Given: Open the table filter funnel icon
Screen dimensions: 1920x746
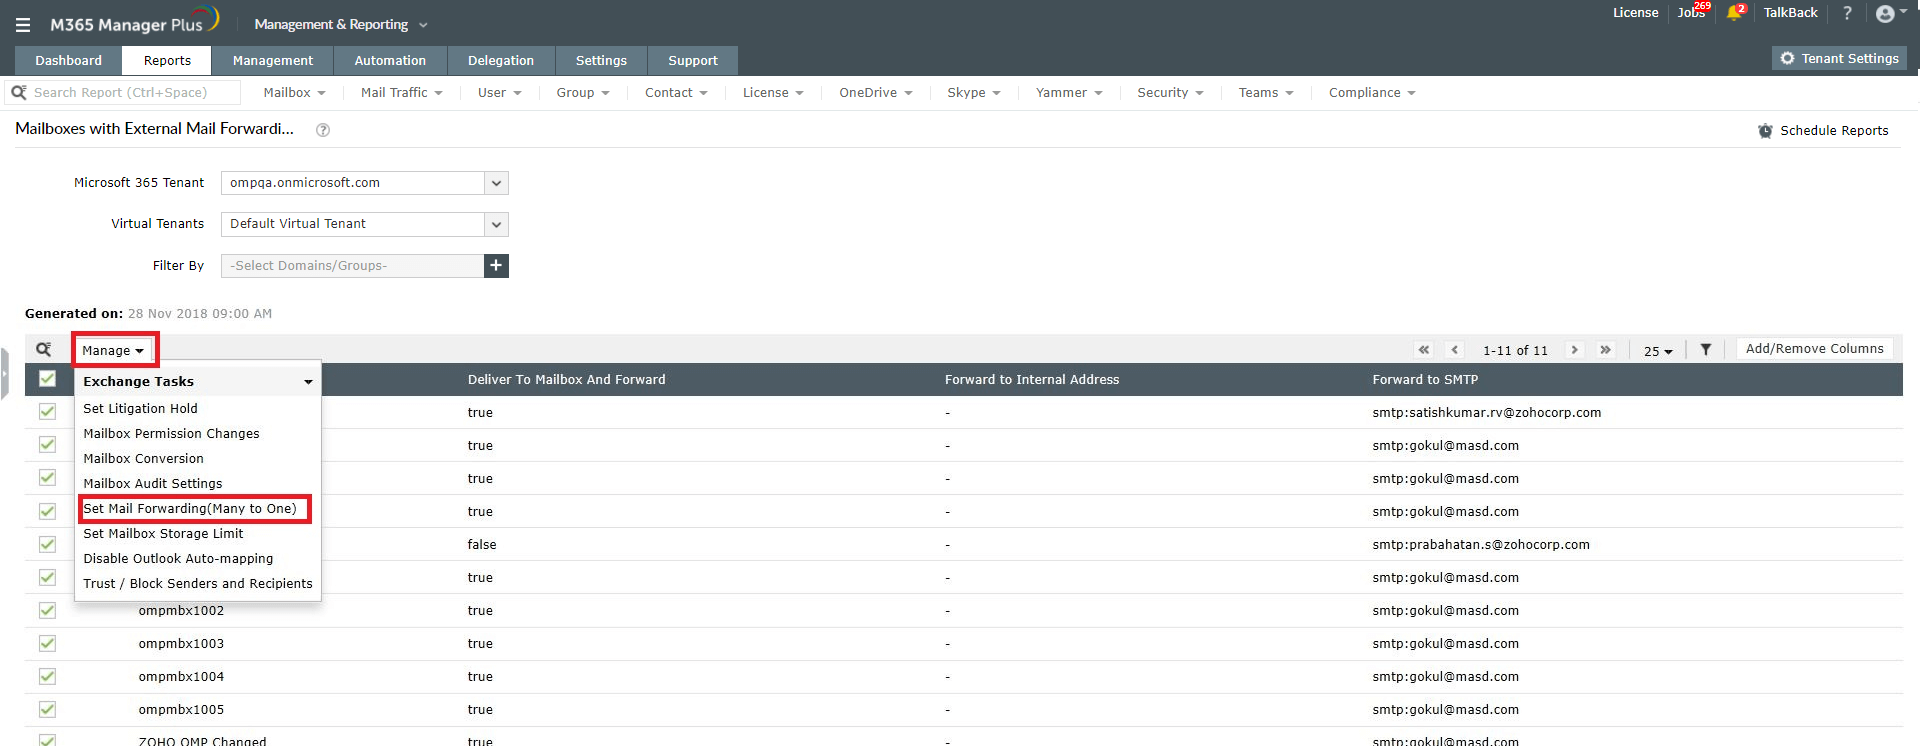Looking at the screenshot, I should pos(1706,349).
